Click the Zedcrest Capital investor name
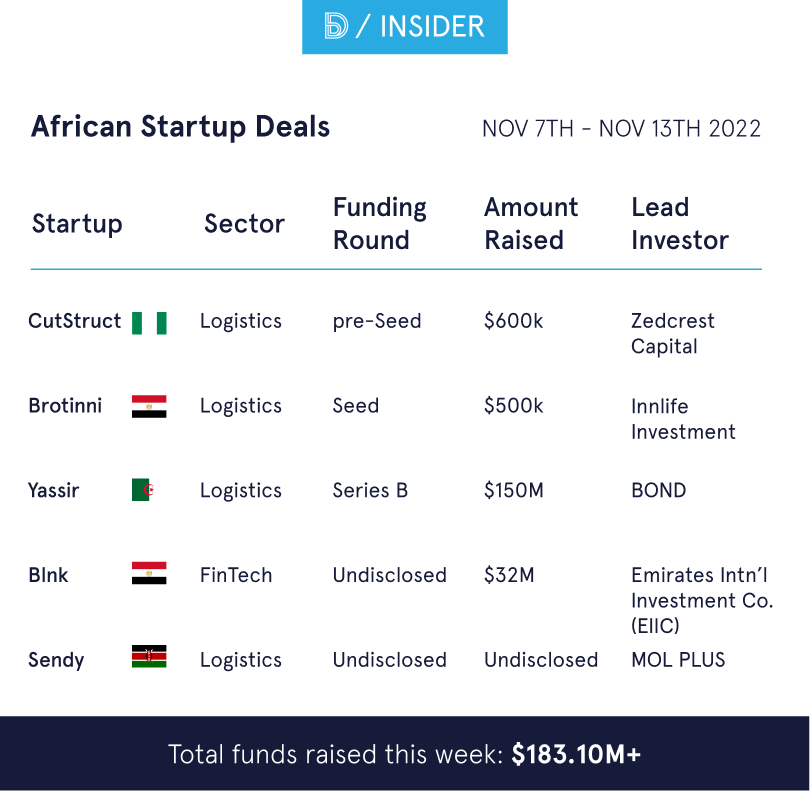 coord(673,334)
